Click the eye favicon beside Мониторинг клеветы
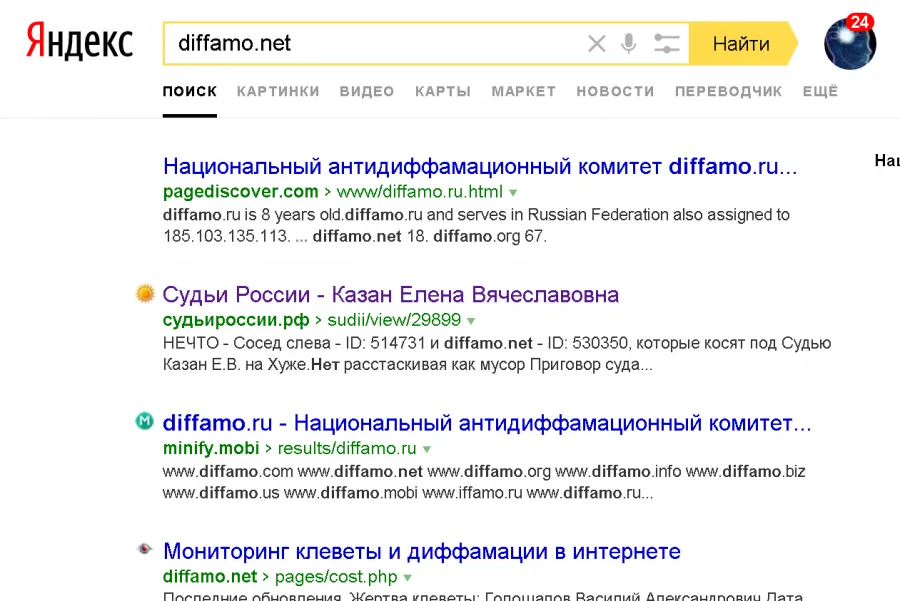Viewport: 900px width, 601px height. [x=145, y=549]
